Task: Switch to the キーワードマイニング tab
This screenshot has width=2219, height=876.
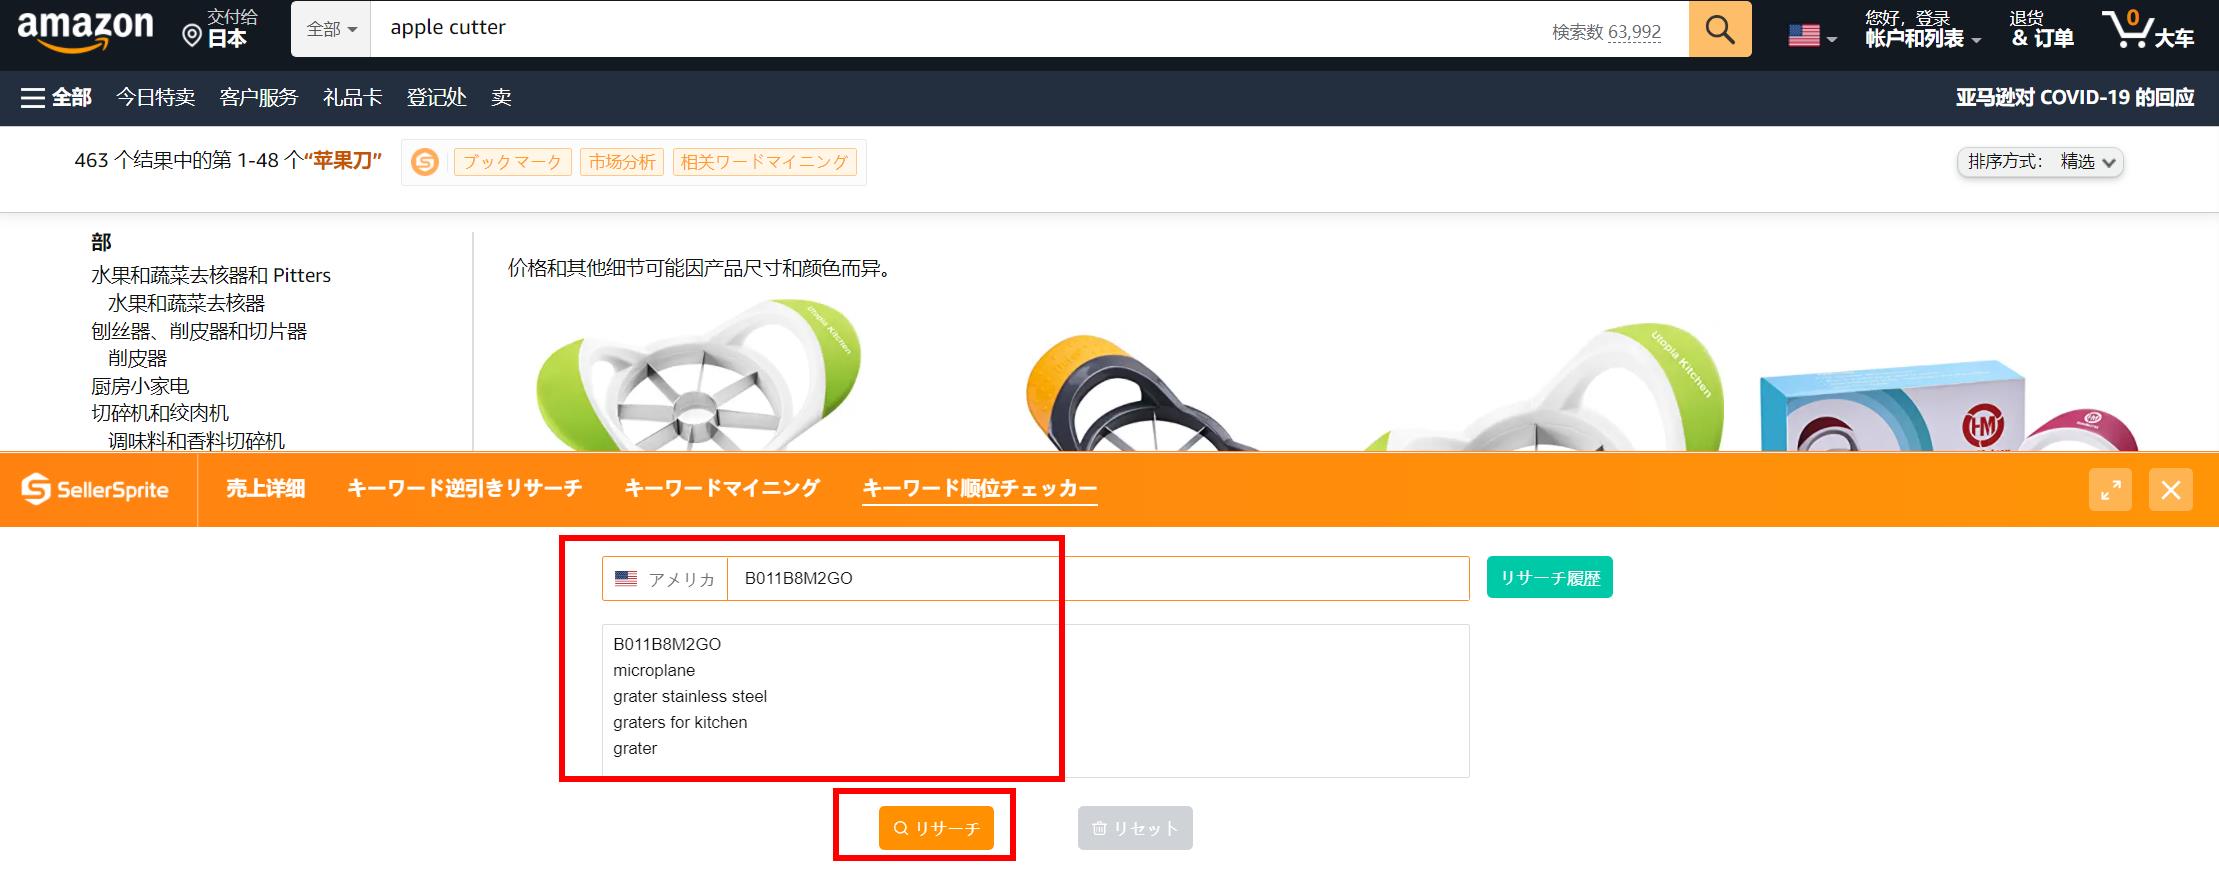Action: point(722,489)
